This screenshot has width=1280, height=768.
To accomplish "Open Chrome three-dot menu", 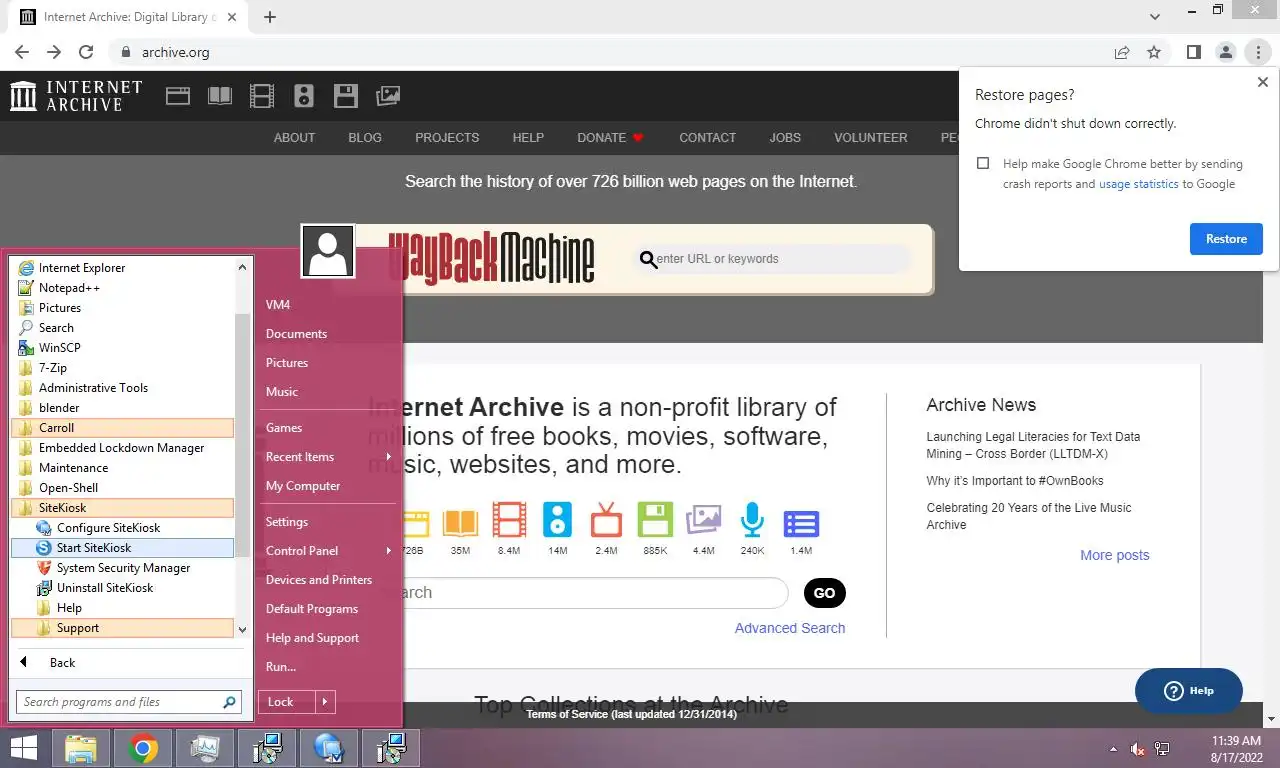I will click(x=1258, y=52).
